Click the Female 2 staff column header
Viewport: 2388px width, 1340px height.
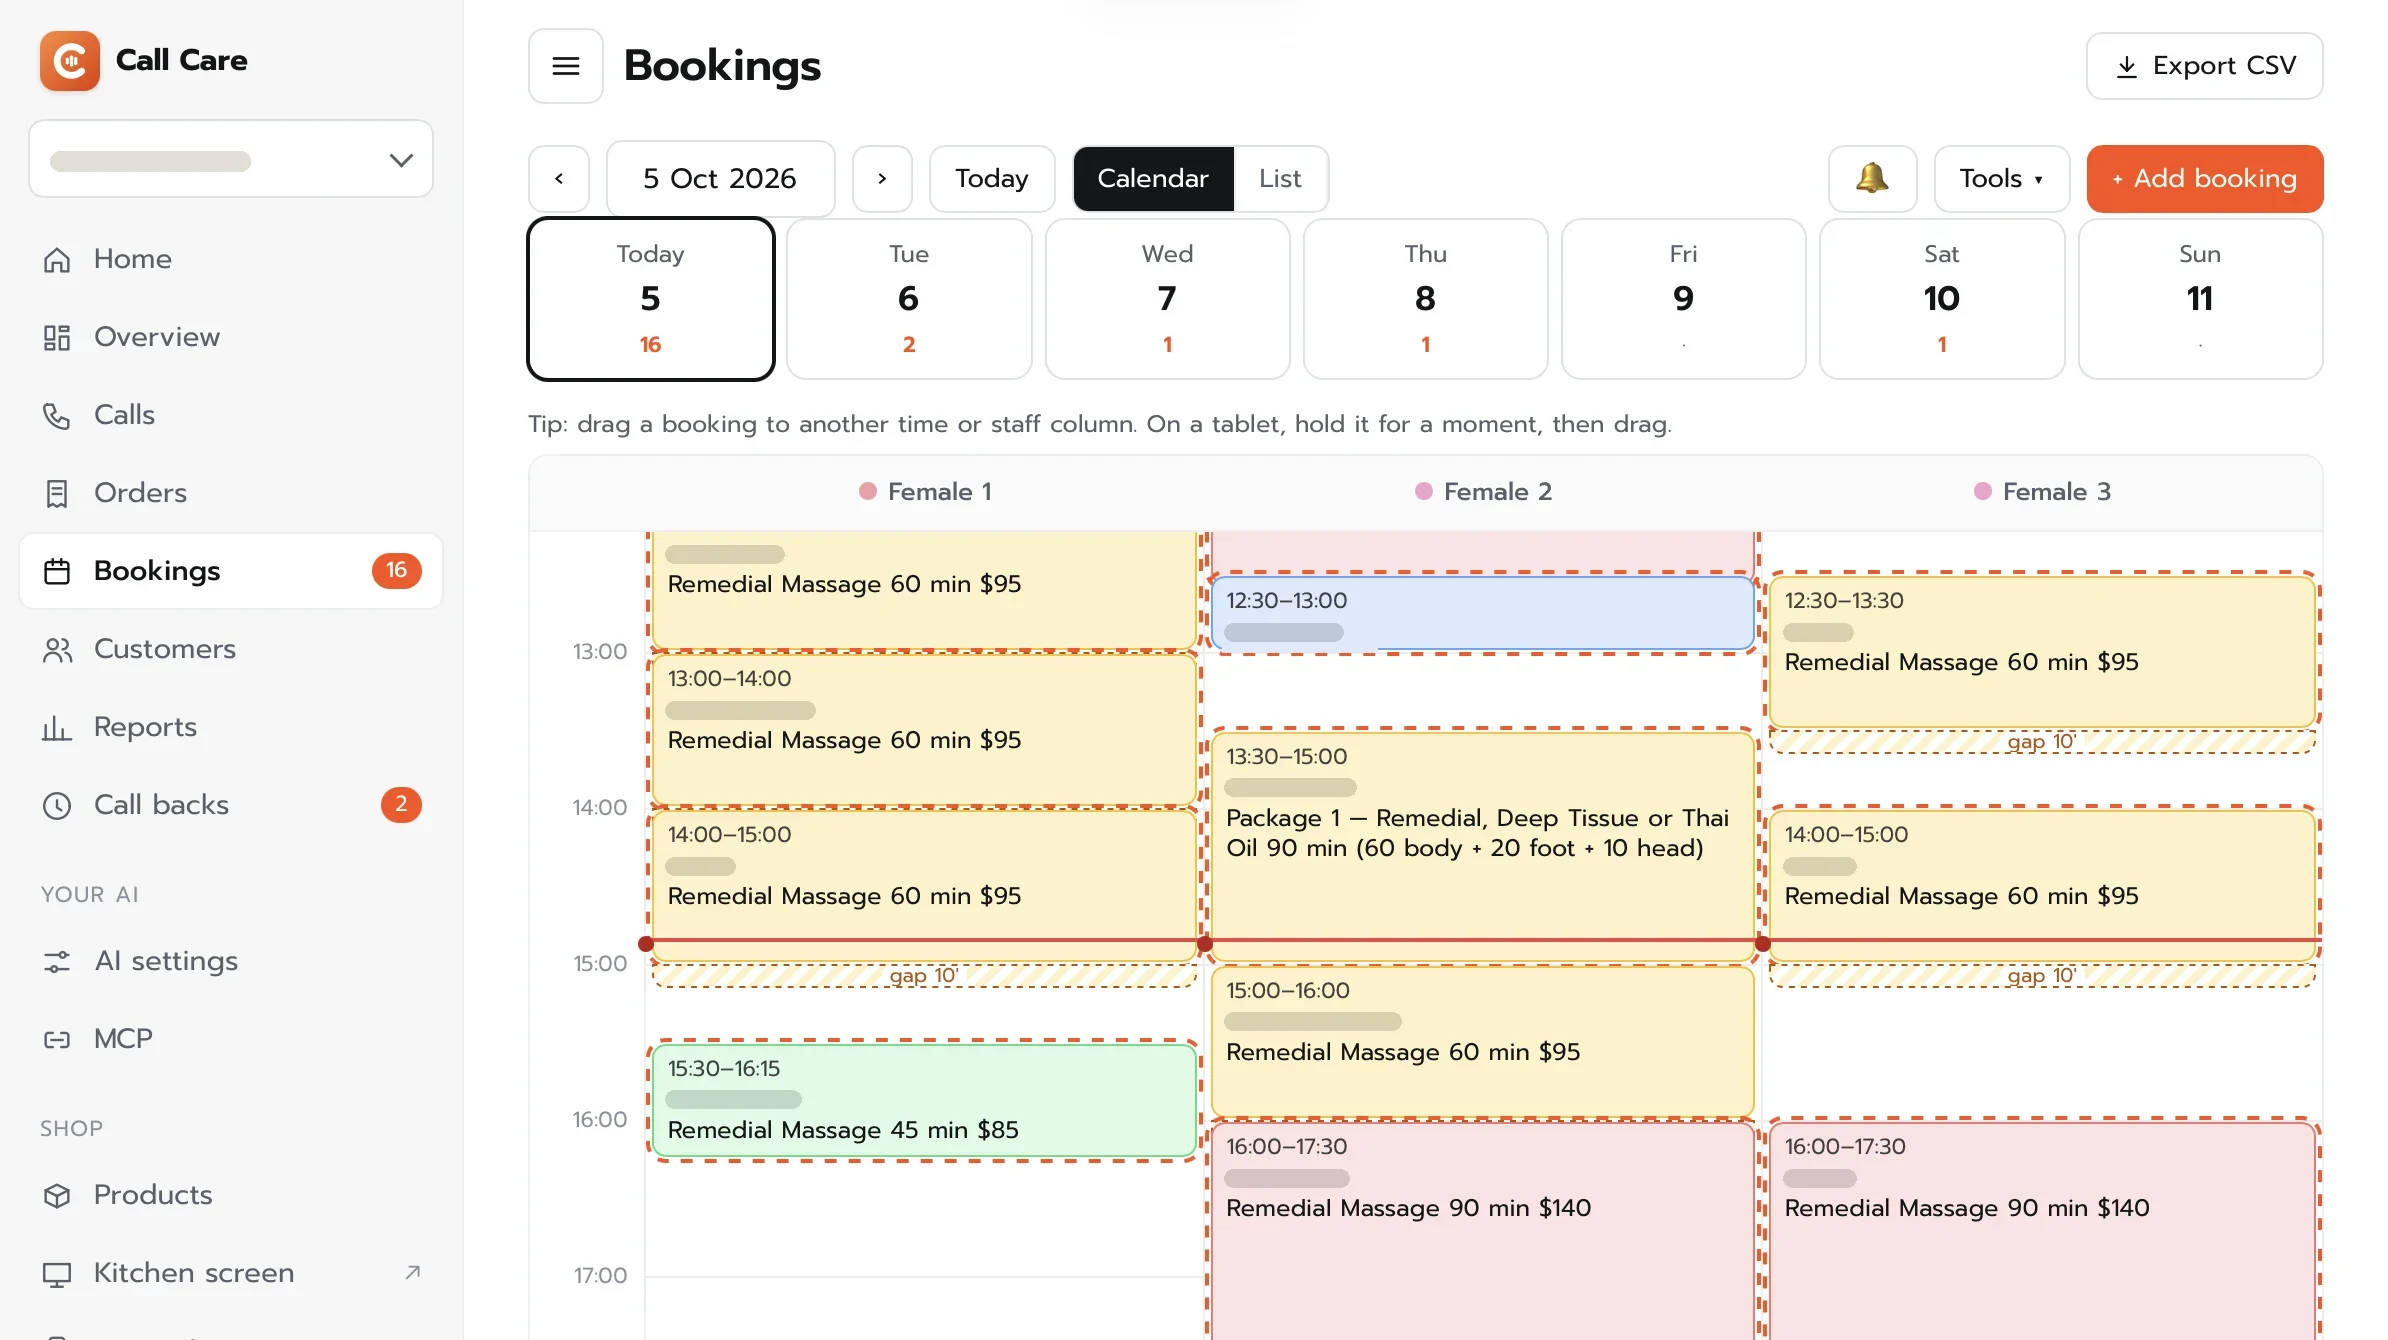[1483, 492]
